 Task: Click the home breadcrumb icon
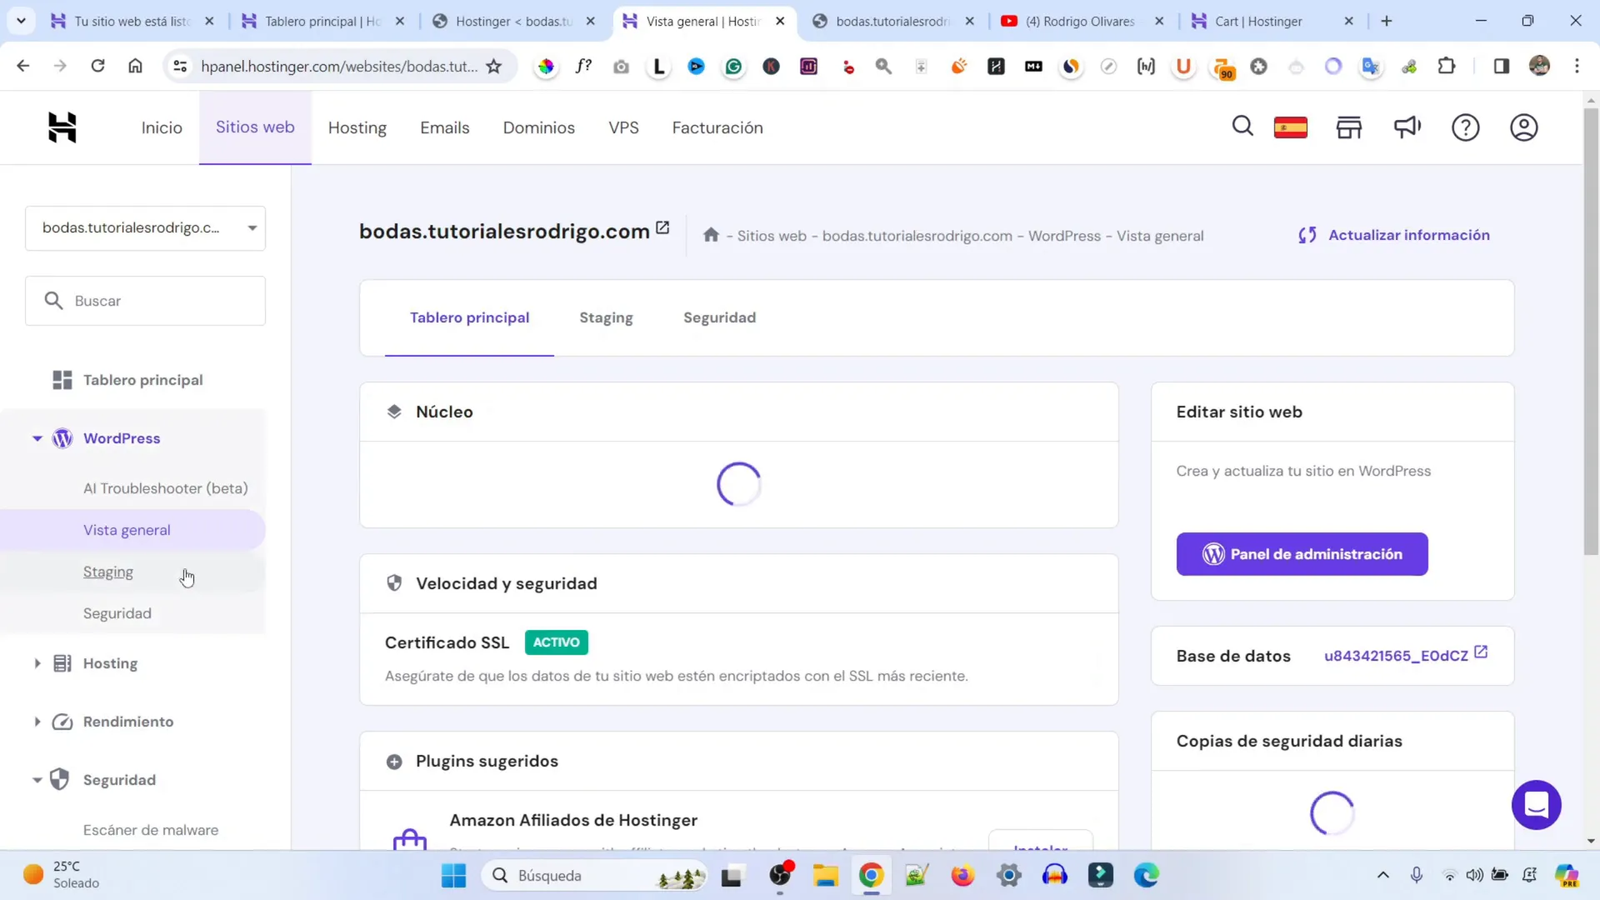[x=711, y=235]
